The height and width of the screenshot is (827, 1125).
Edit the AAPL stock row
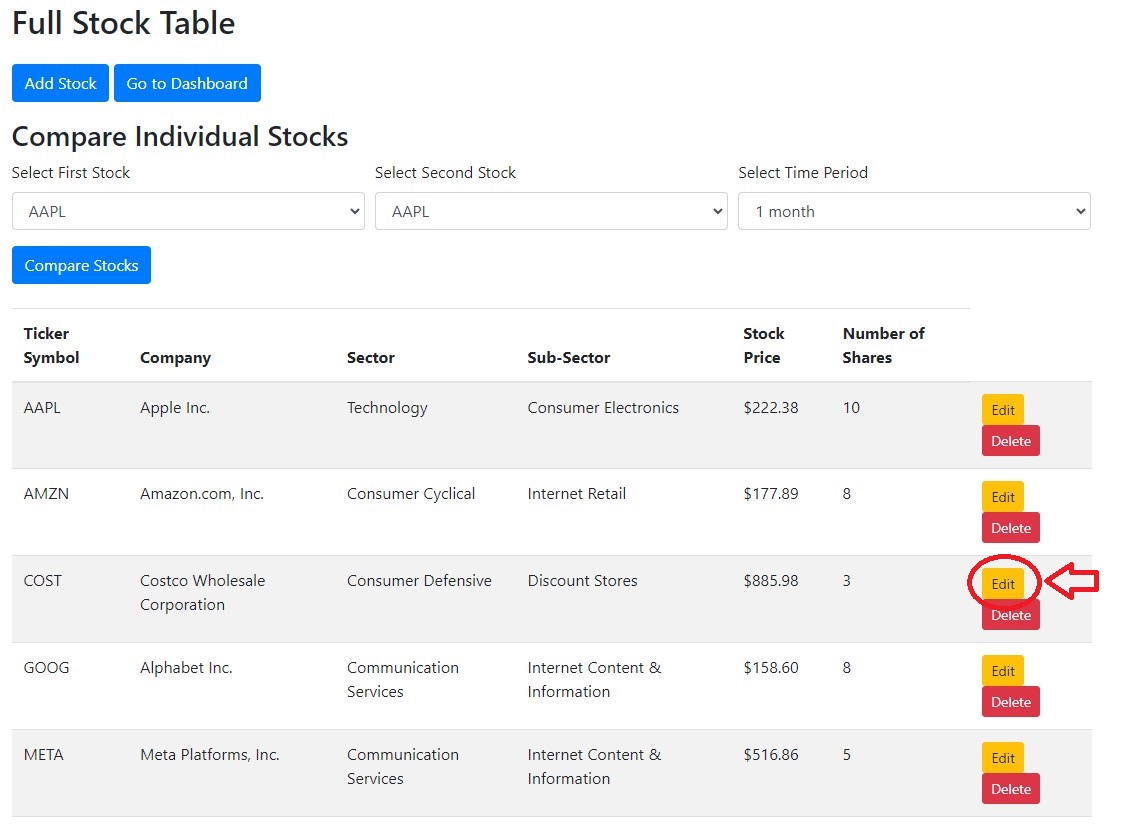pos(1002,410)
